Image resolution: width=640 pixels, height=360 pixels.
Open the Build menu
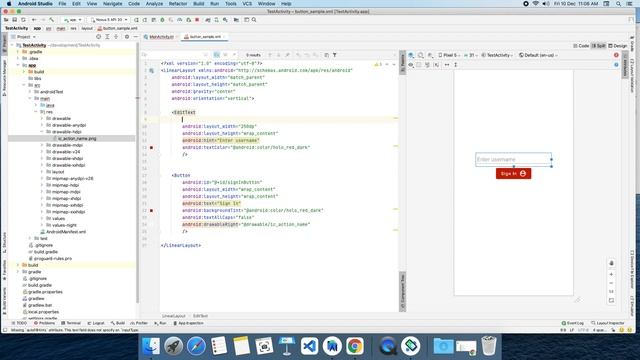199,4
